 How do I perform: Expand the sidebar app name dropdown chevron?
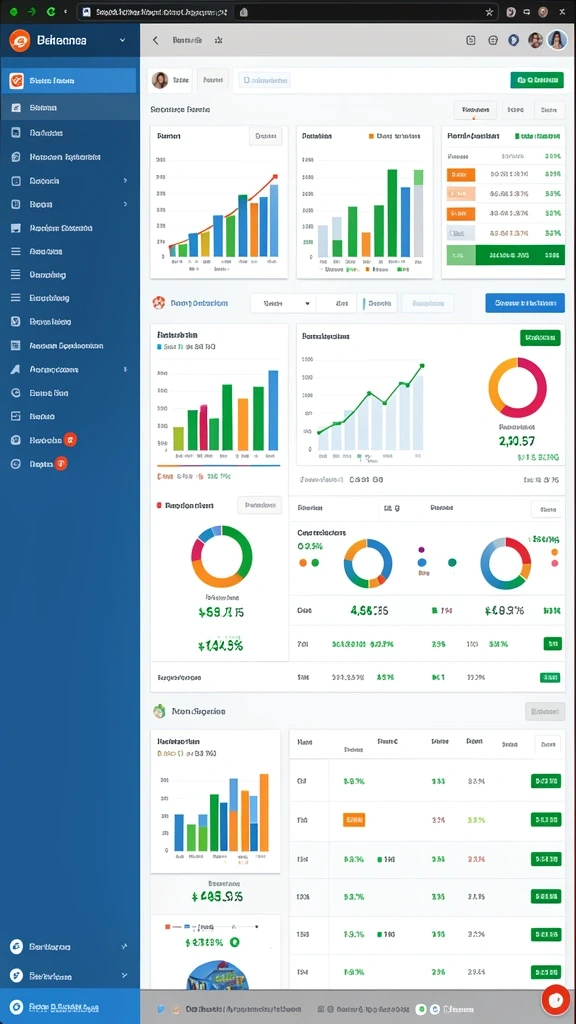coord(122,40)
